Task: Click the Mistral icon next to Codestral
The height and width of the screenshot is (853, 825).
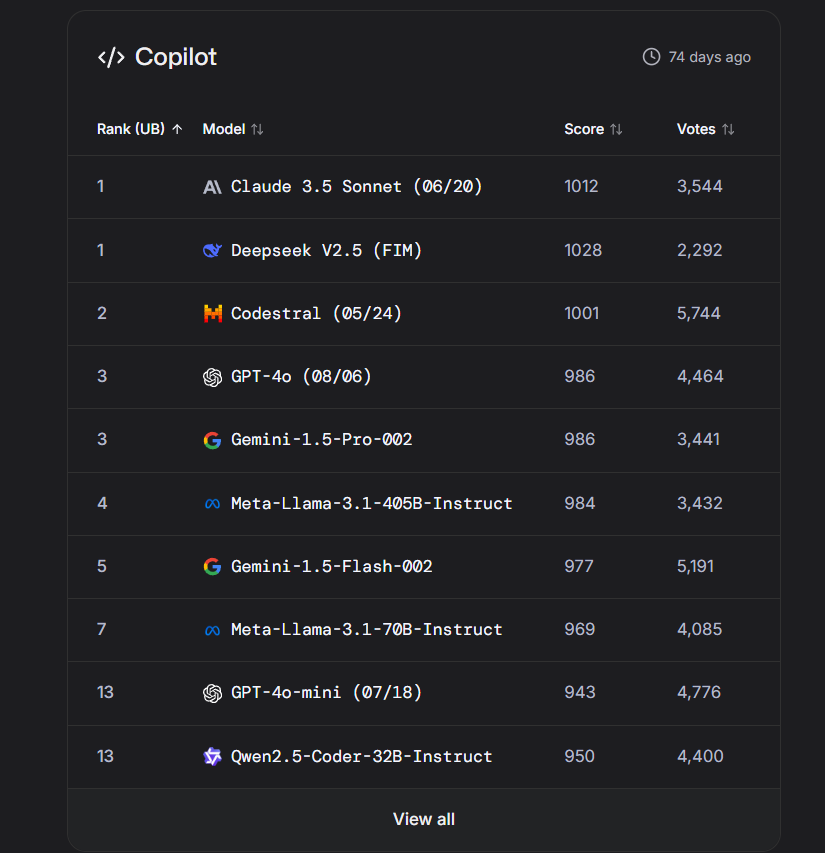Action: click(x=212, y=313)
